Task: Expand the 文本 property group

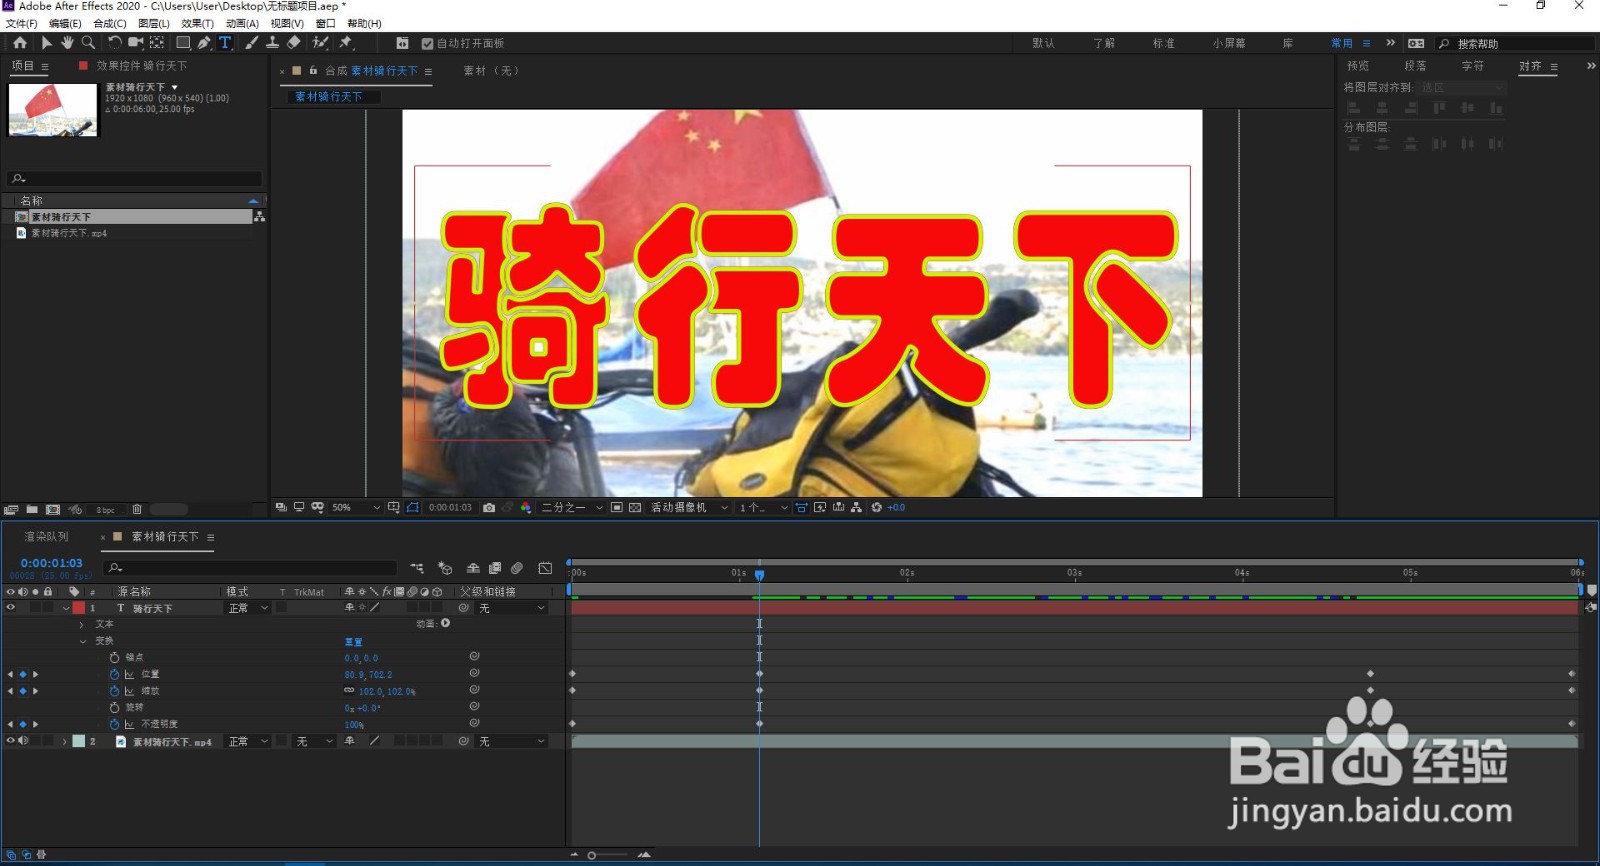Action: [82, 624]
